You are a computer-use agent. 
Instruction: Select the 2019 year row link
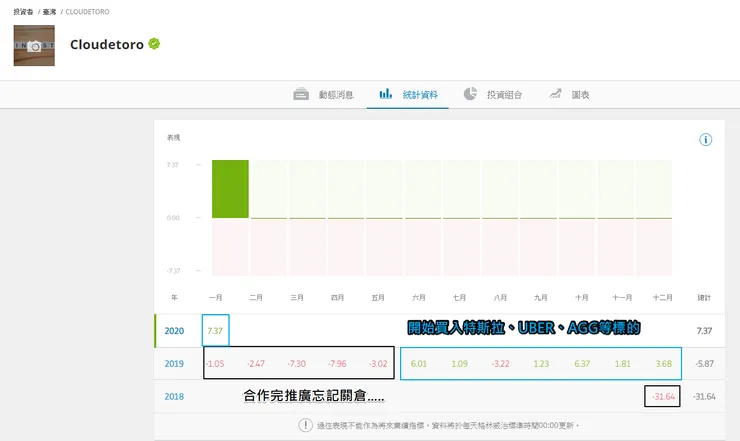174,364
